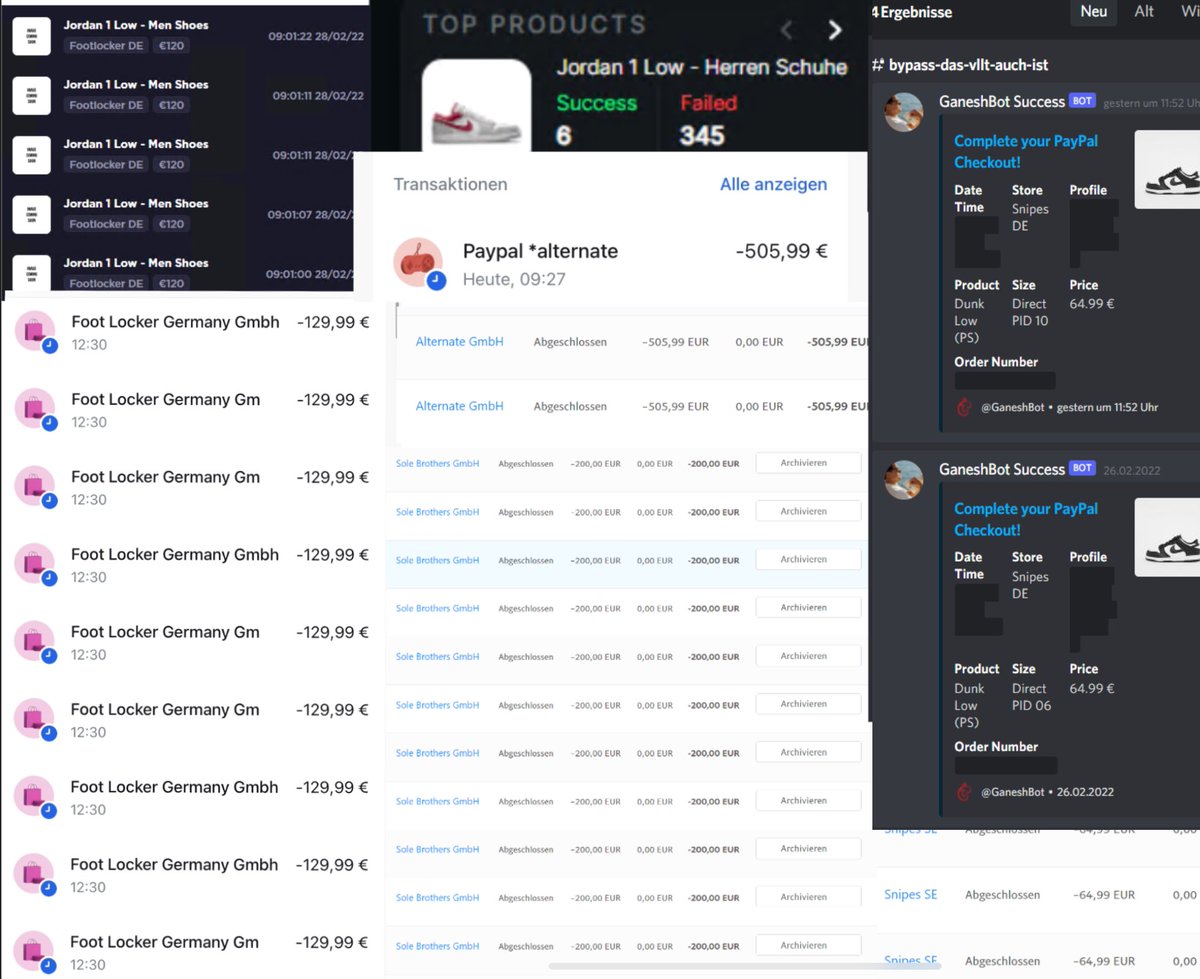Click the Footlocker DE tag in the 09:01:22 row

(108, 46)
